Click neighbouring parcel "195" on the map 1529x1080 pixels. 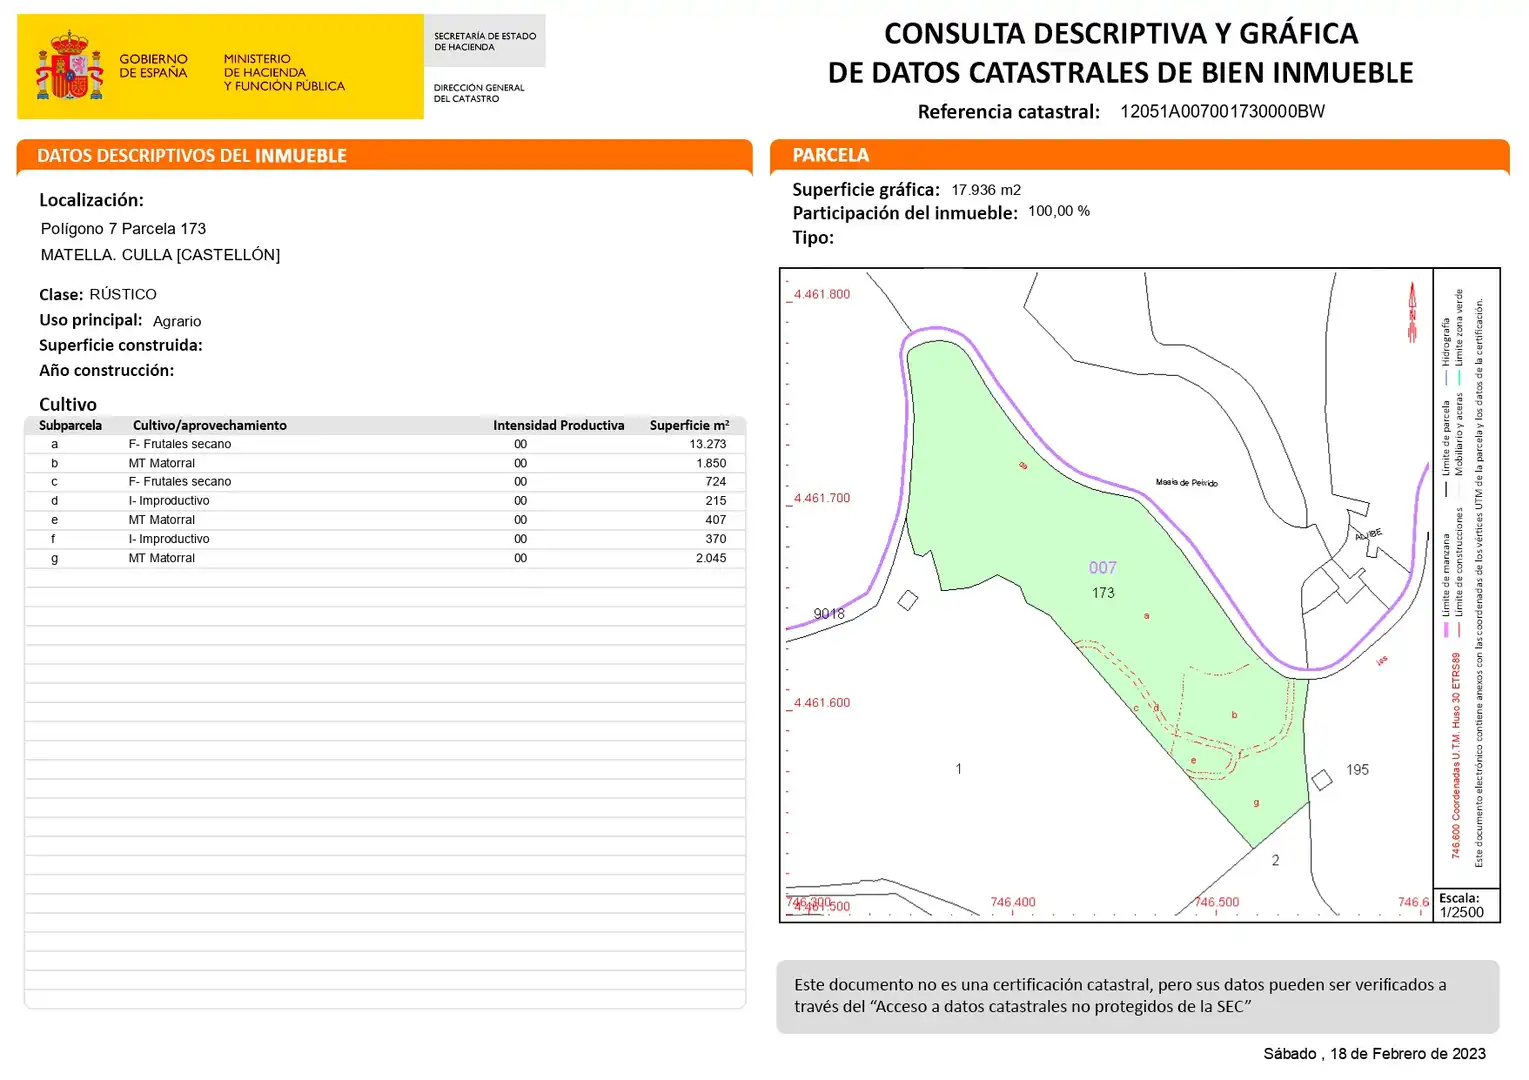pos(1357,770)
